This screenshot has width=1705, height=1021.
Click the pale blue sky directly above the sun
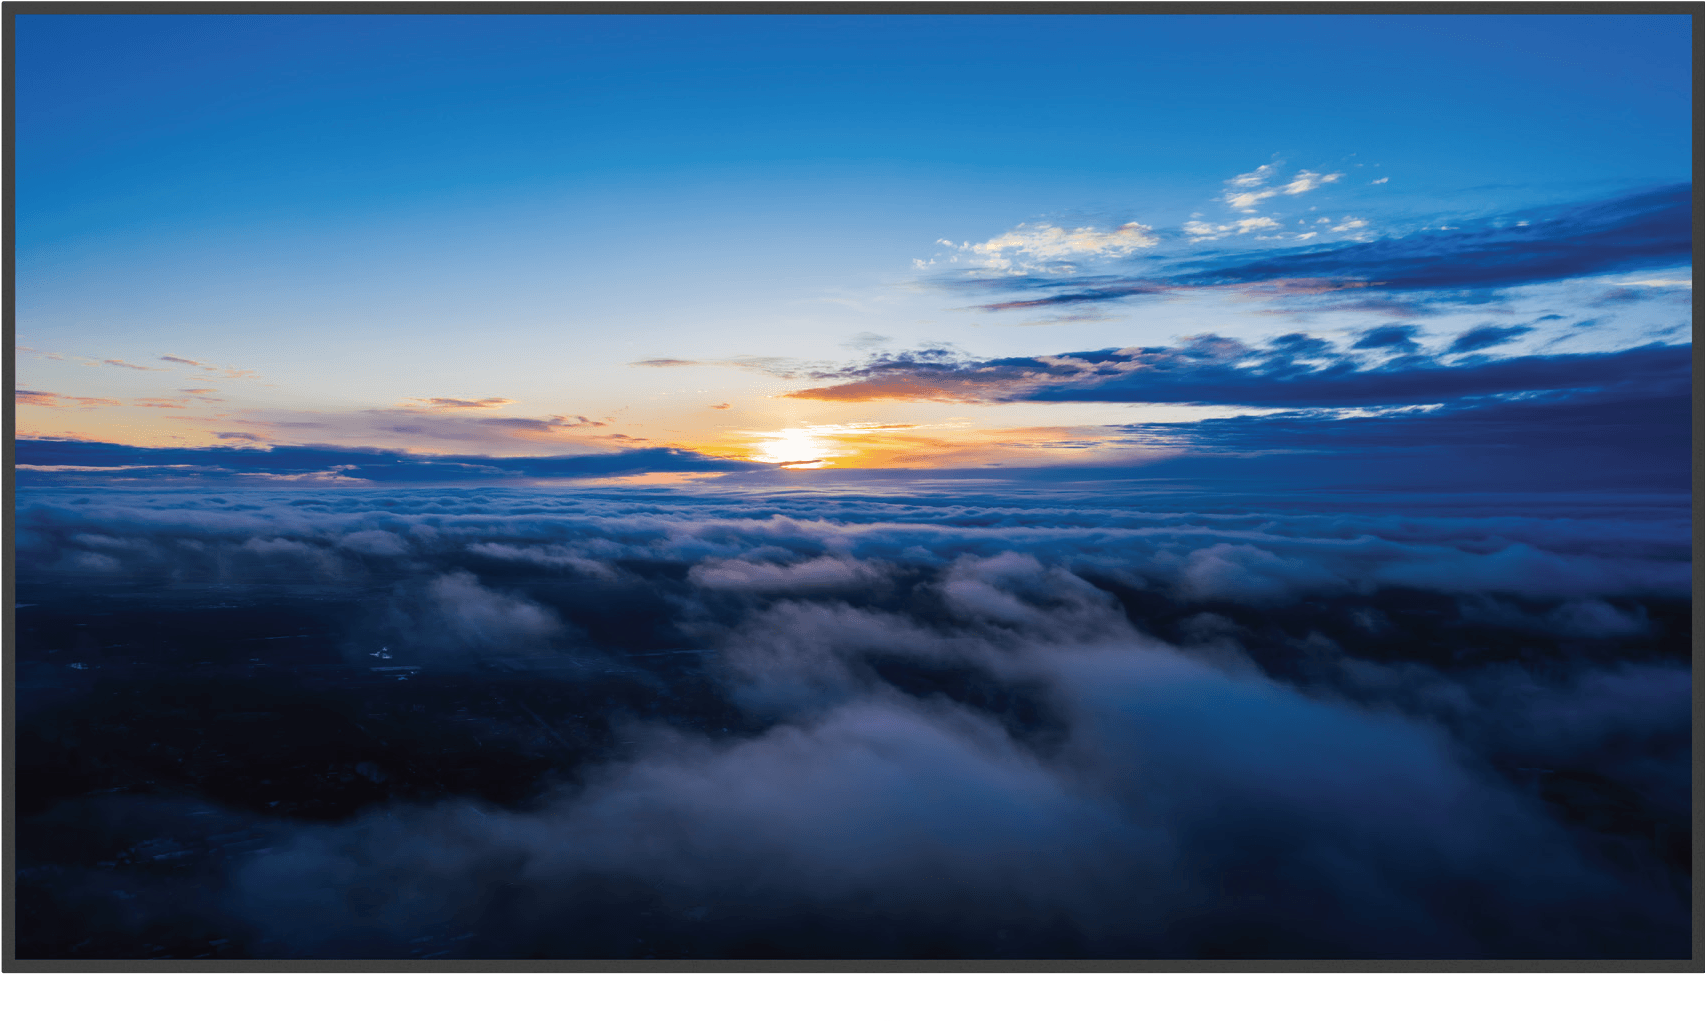pos(790,300)
